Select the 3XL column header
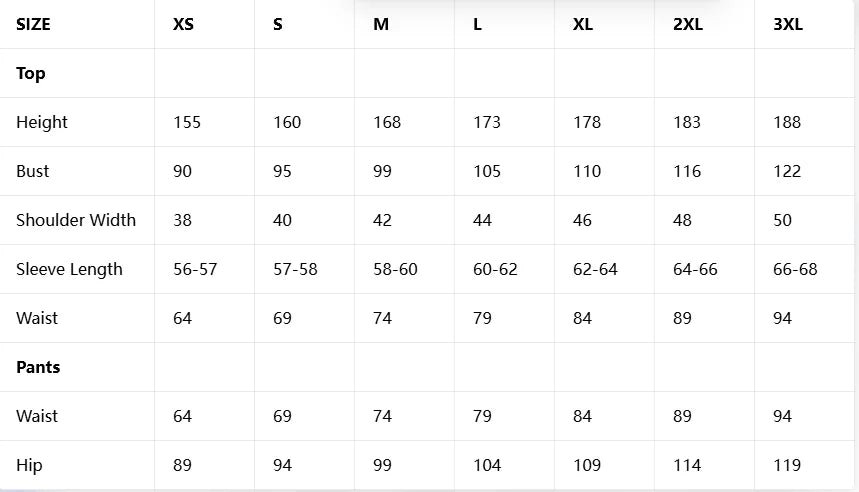This screenshot has height=492, width=859. point(788,24)
